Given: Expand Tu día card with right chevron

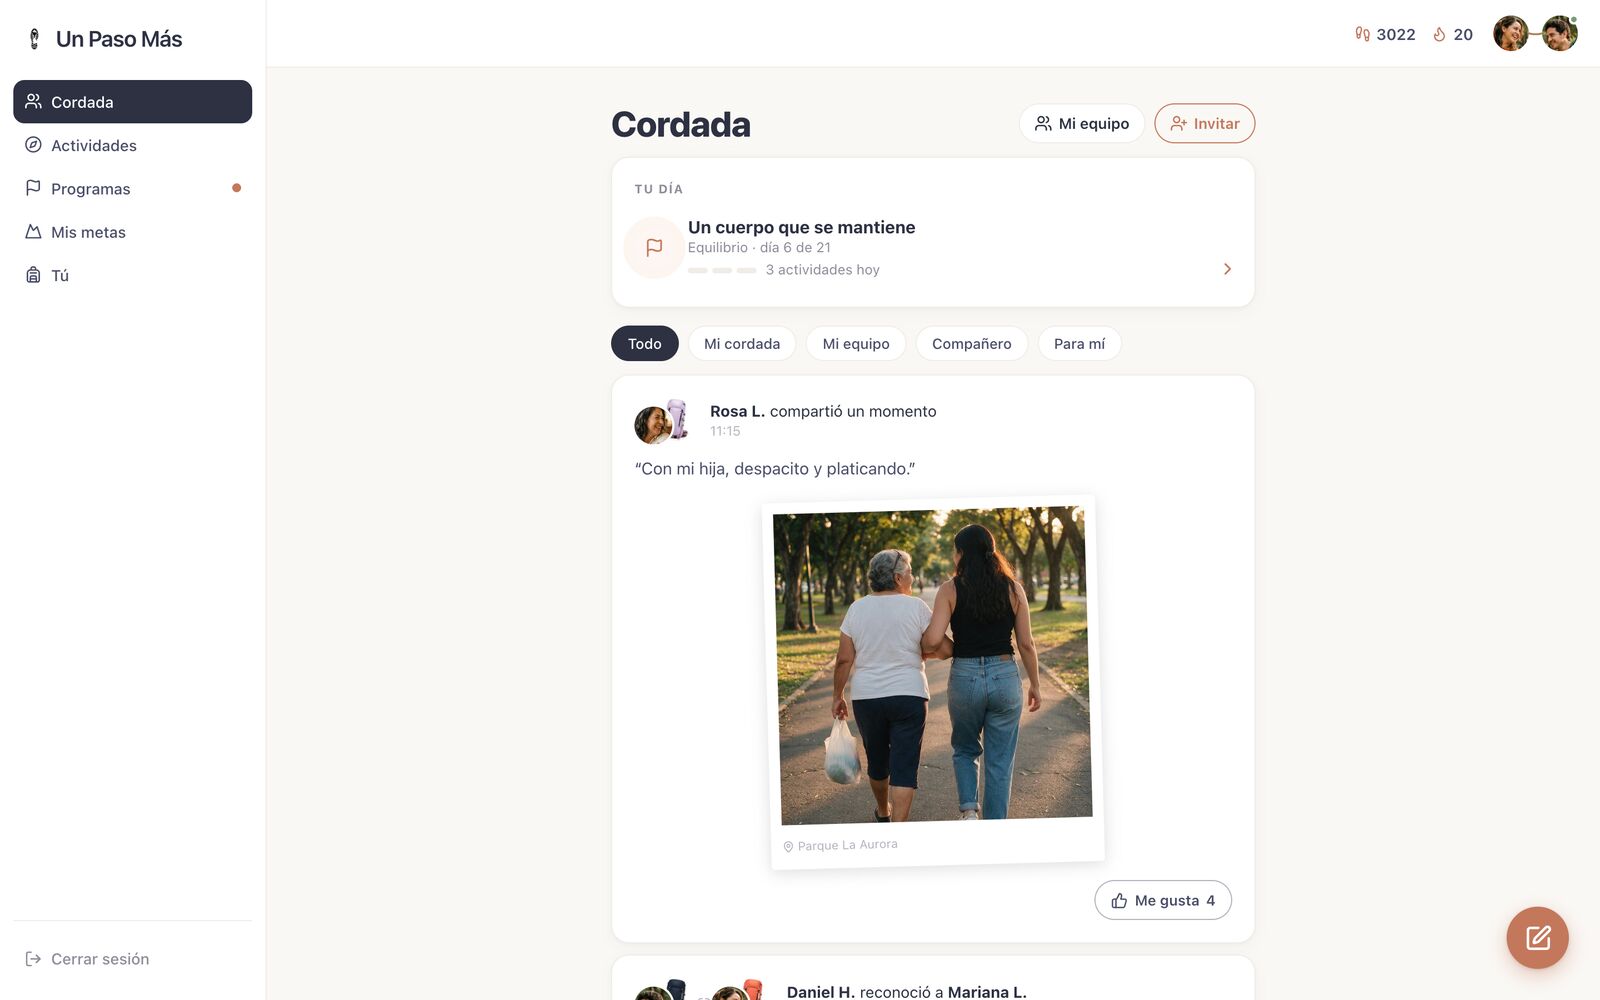Looking at the screenshot, I should click(1227, 269).
